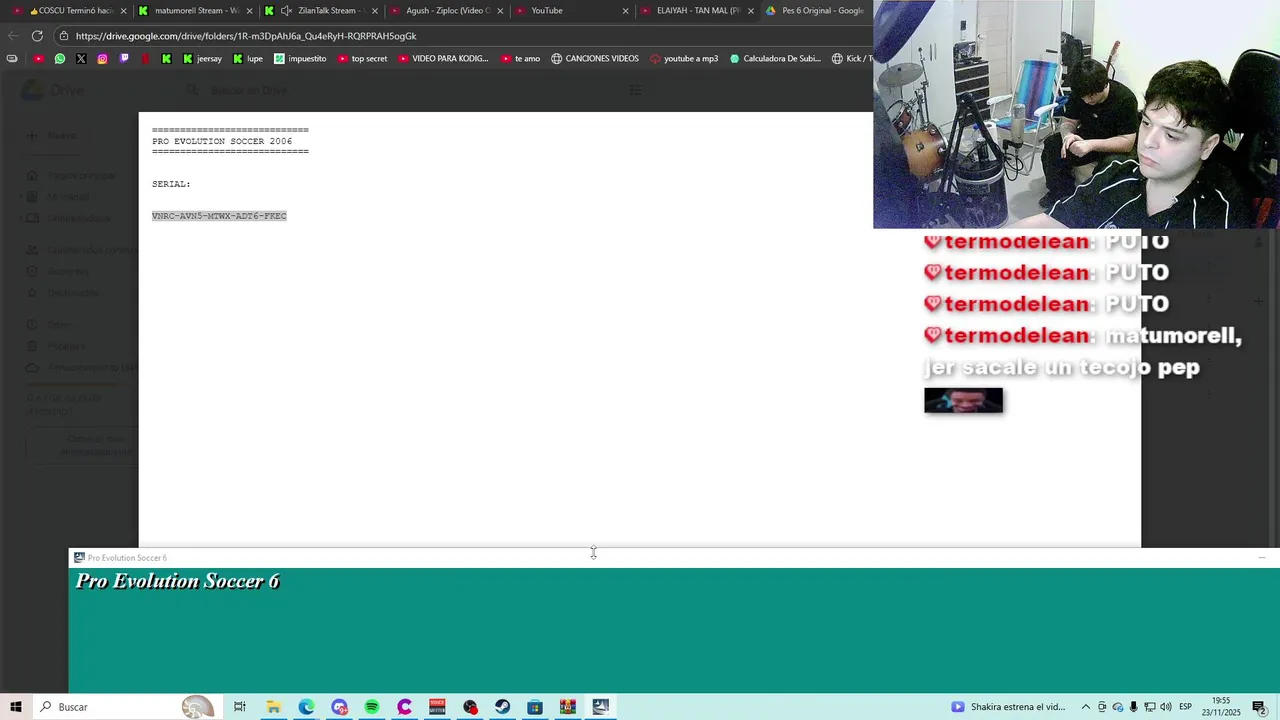Click the PRO EVOLUTION SOCCER 2006 heading text
The width and height of the screenshot is (1280, 720).
pyautogui.click(x=222, y=141)
